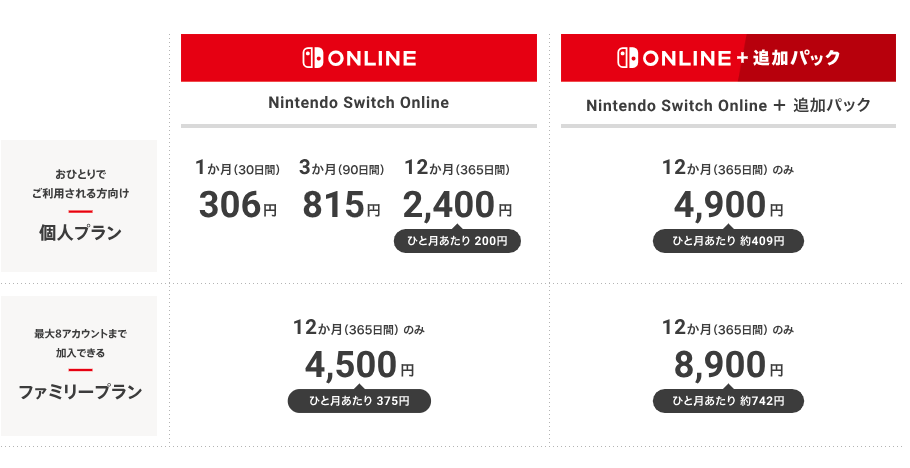The height and width of the screenshot is (468, 910).
Task: Click the ひと月あたり 約742円 badge
Action: (728, 401)
